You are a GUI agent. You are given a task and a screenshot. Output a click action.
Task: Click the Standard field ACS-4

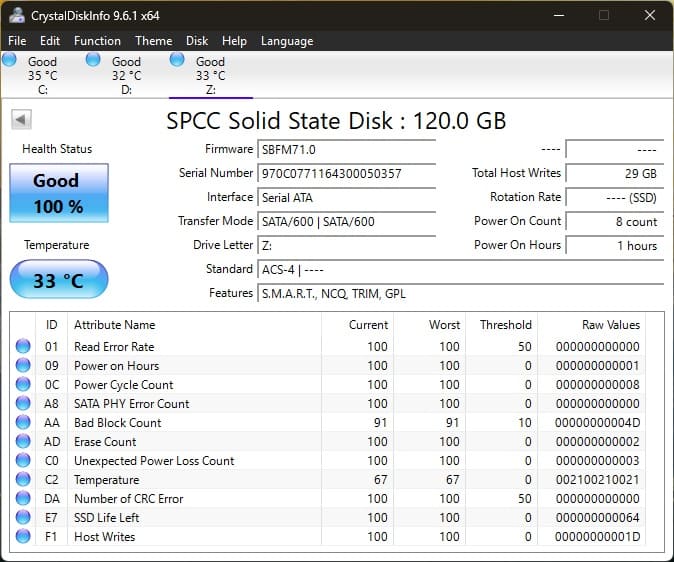(x=461, y=270)
